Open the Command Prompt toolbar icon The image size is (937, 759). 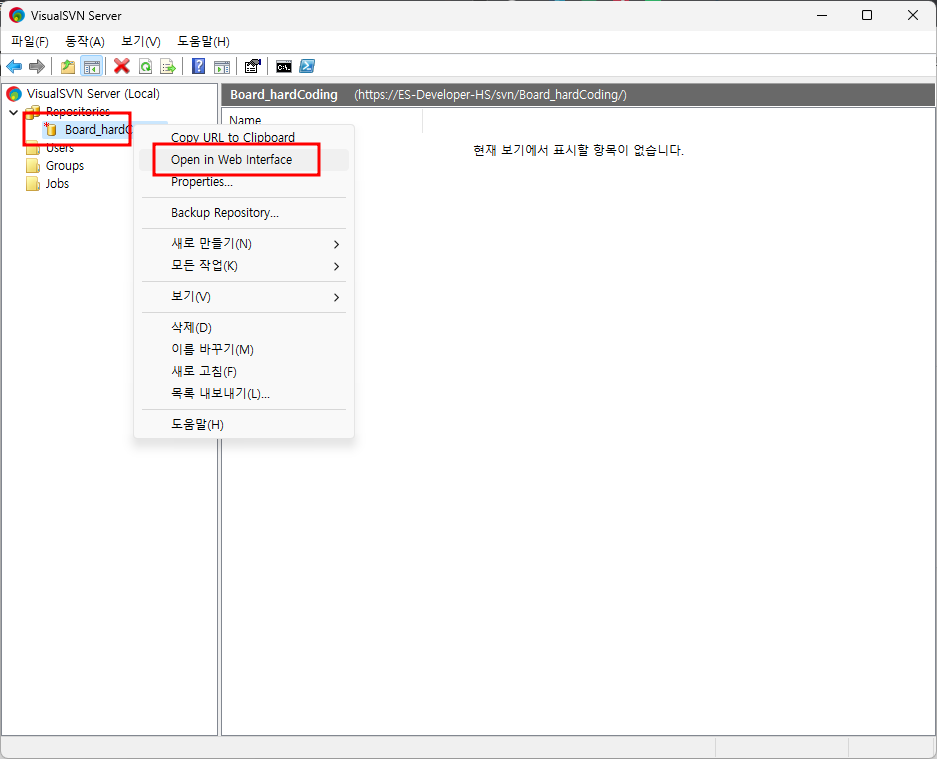pos(284,66)
